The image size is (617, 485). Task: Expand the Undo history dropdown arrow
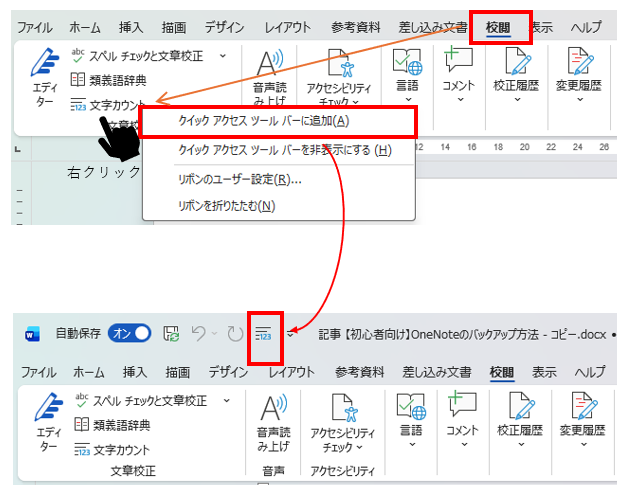[214, 334]
